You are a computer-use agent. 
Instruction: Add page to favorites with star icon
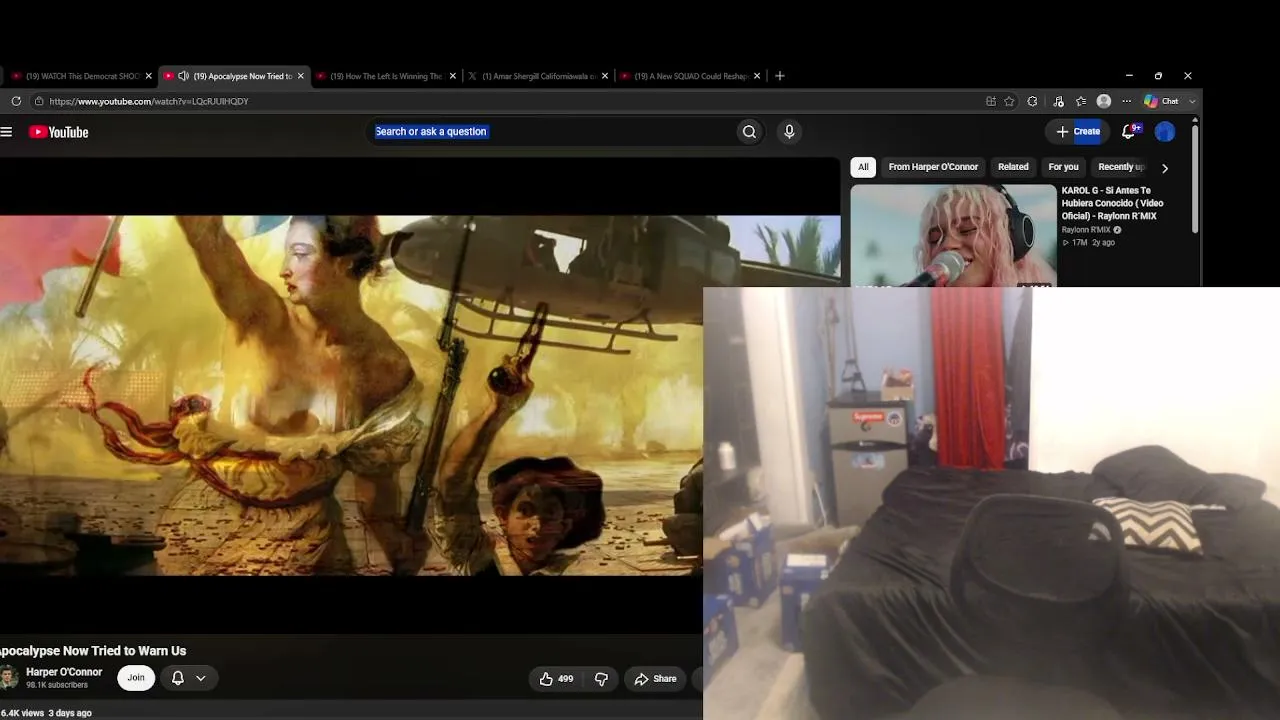point(1009,101)
